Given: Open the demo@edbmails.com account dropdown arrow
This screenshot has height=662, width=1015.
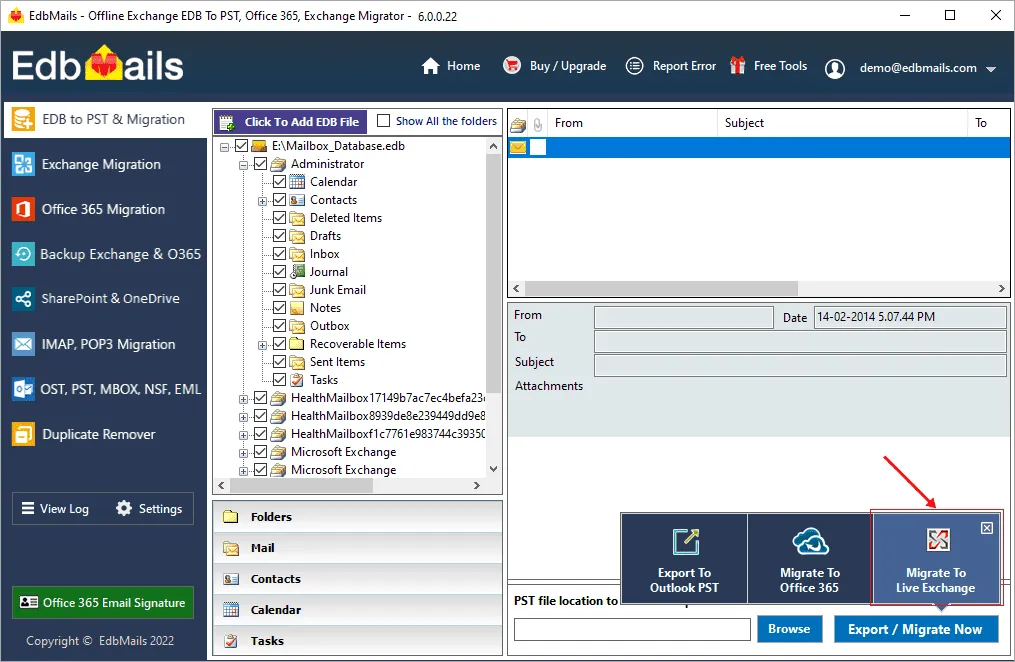Looking at the screenshot, I should click(x=991, y=69).
